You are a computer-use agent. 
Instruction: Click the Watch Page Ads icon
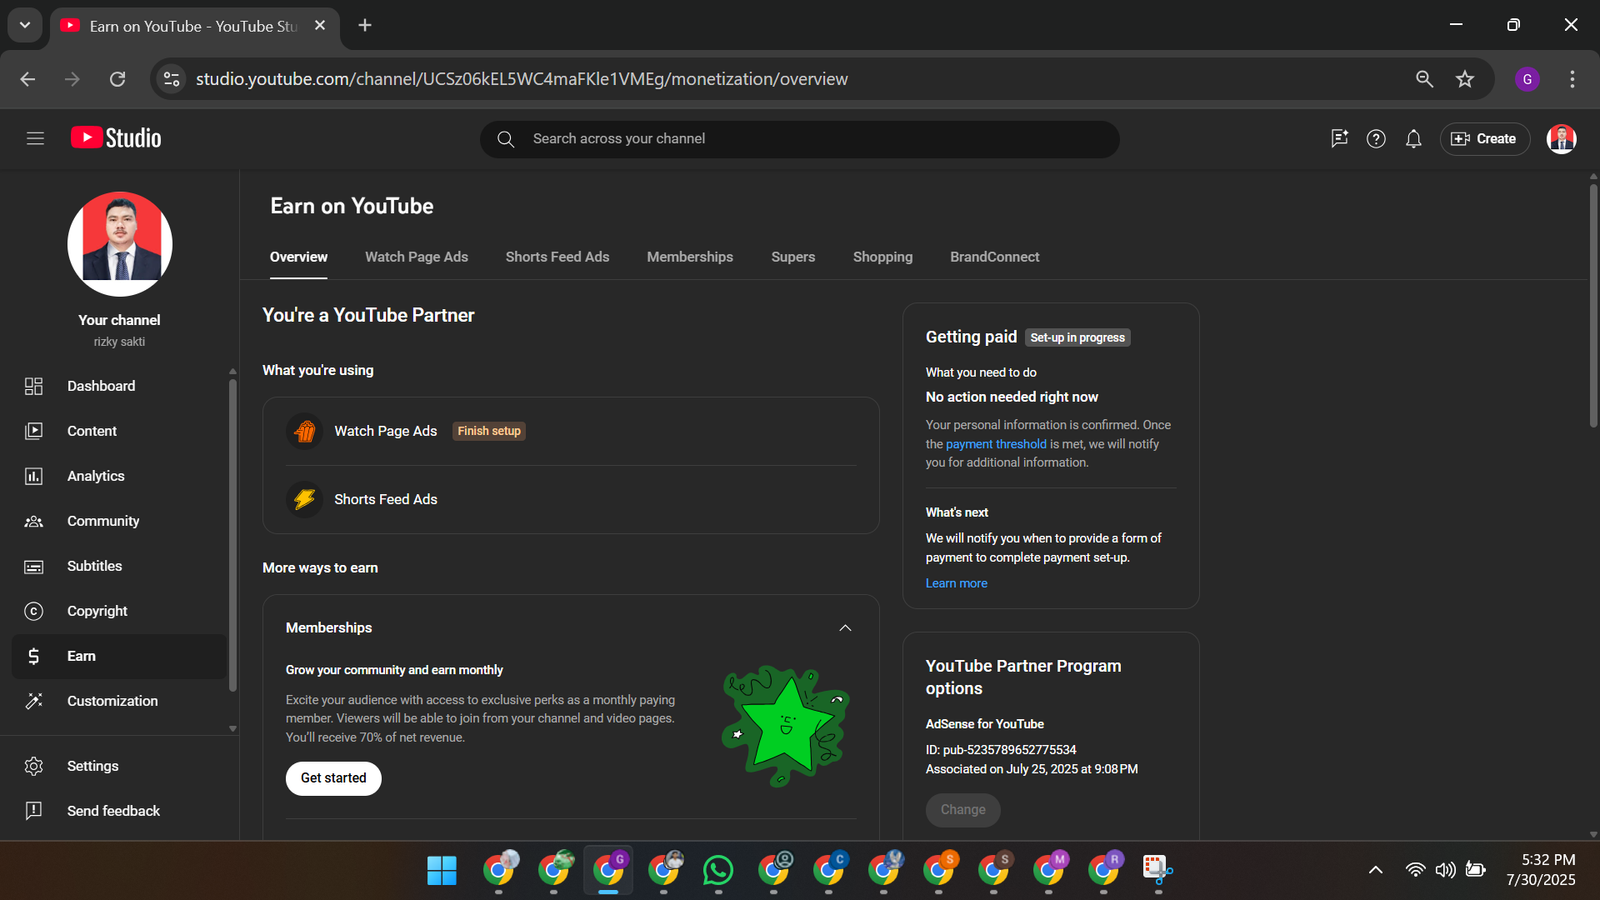pyautogui.click(x=305, y=431)
